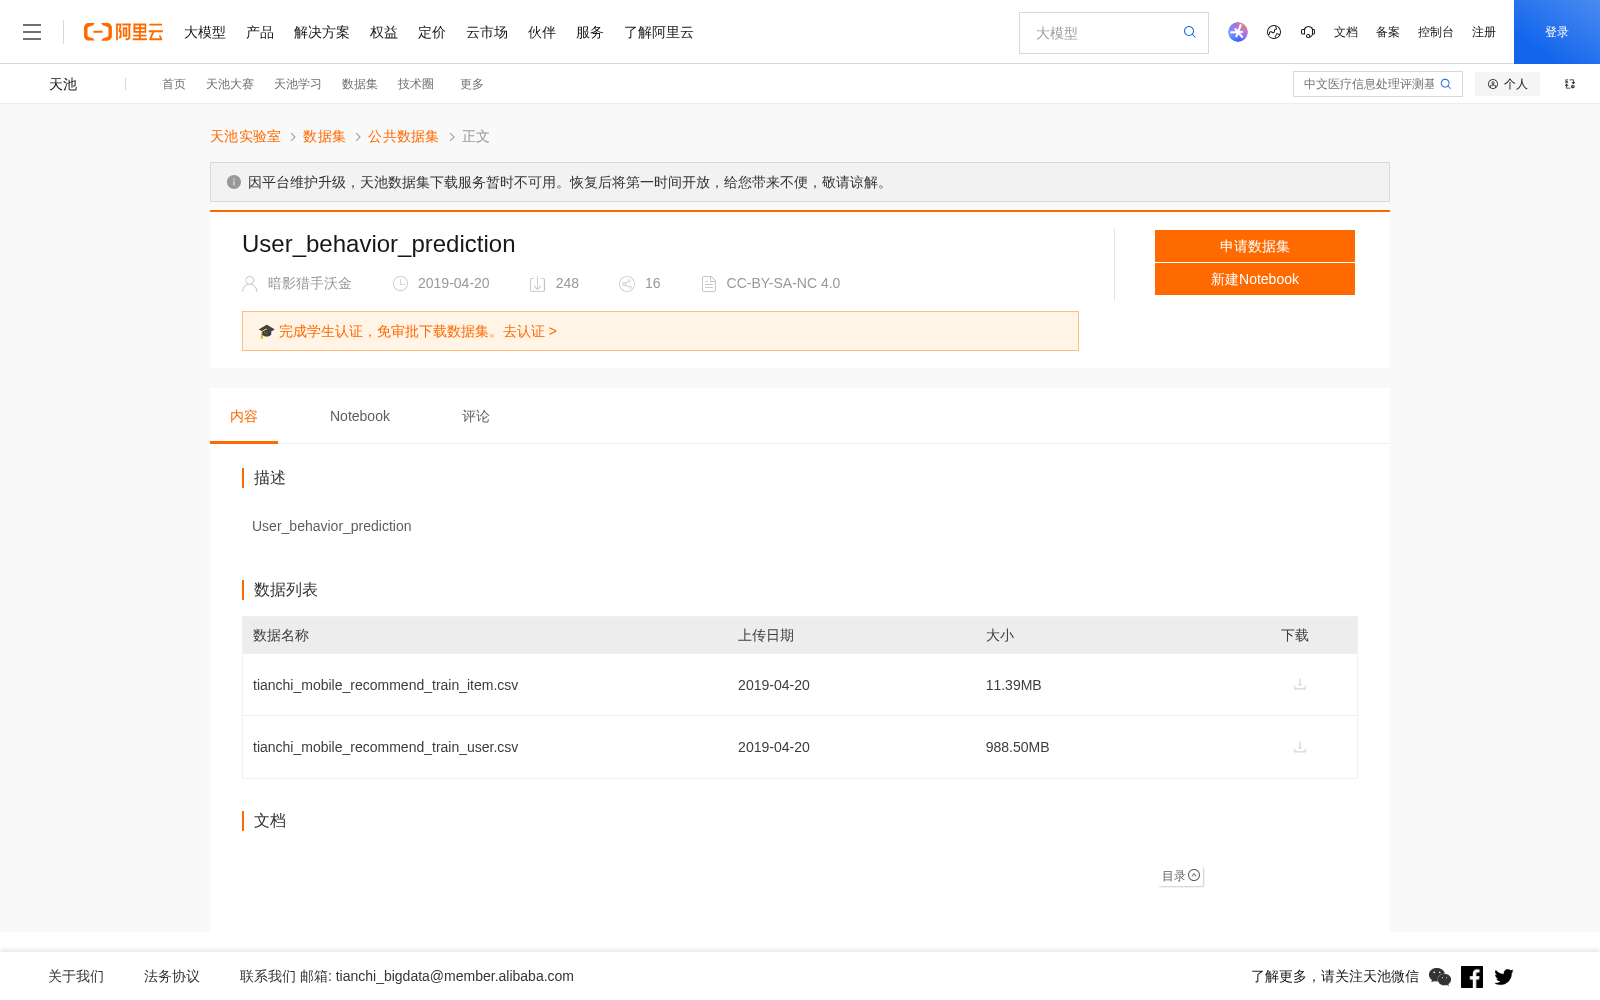Image resolution: width=1600 pixels, height=1000 pixels.
Task: Click the 天池 brand title
Action: tap(63, 84)
